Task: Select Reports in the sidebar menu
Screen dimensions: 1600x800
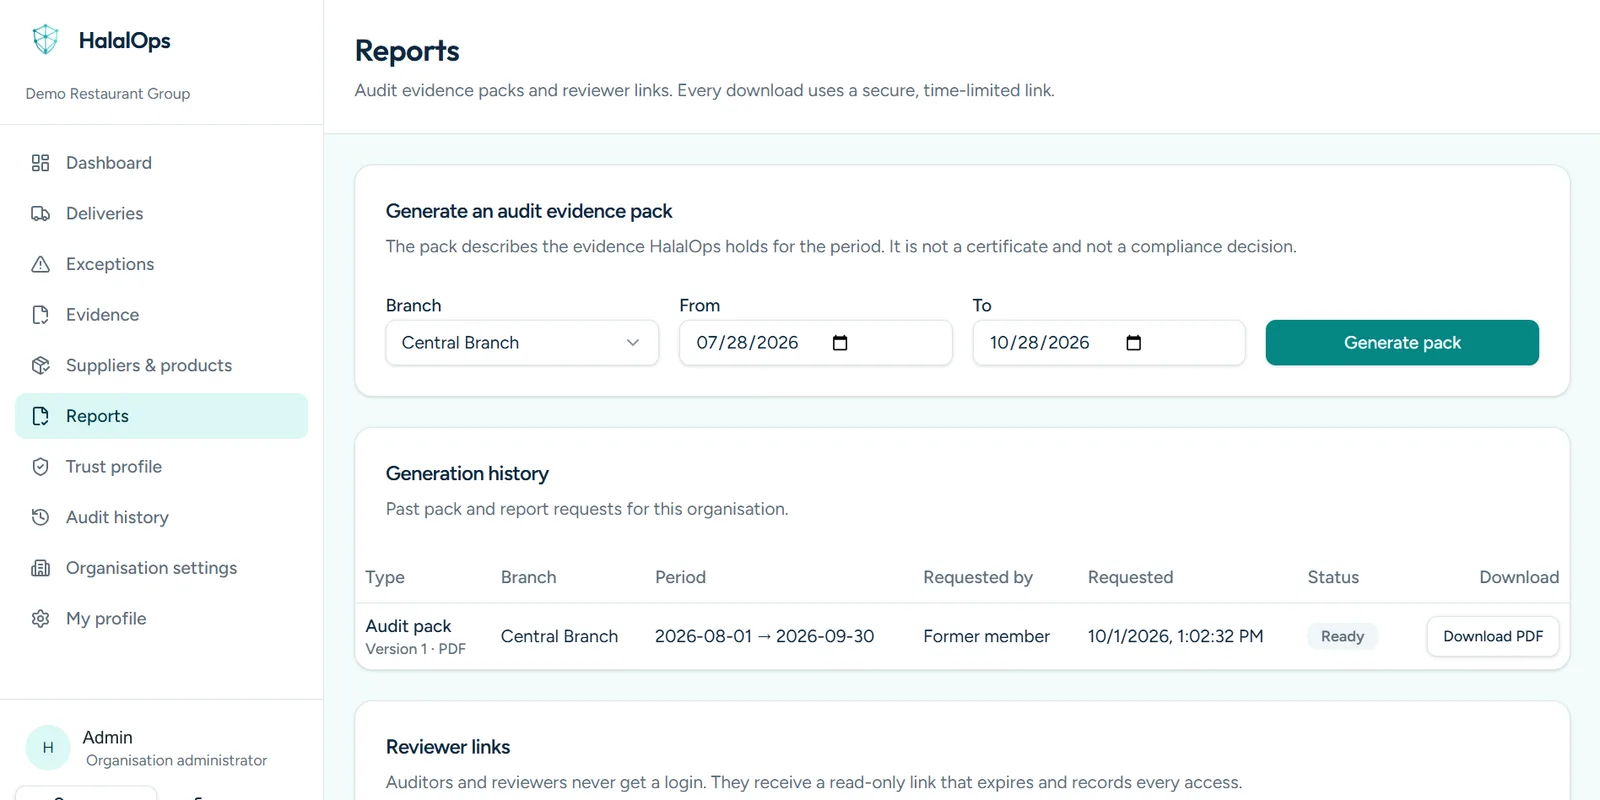Action: tap(161, 416)
